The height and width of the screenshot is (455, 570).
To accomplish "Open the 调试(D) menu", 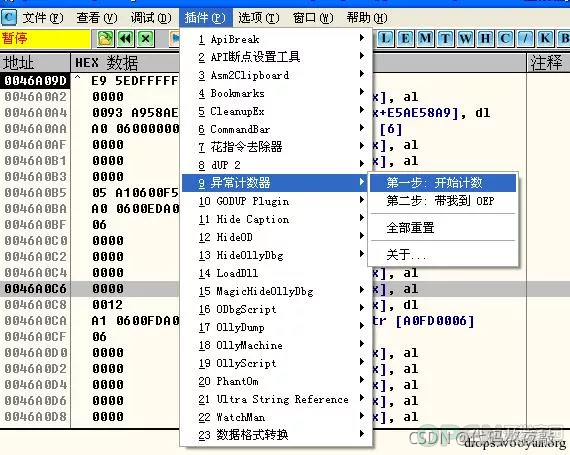I will tap(150, 17).
